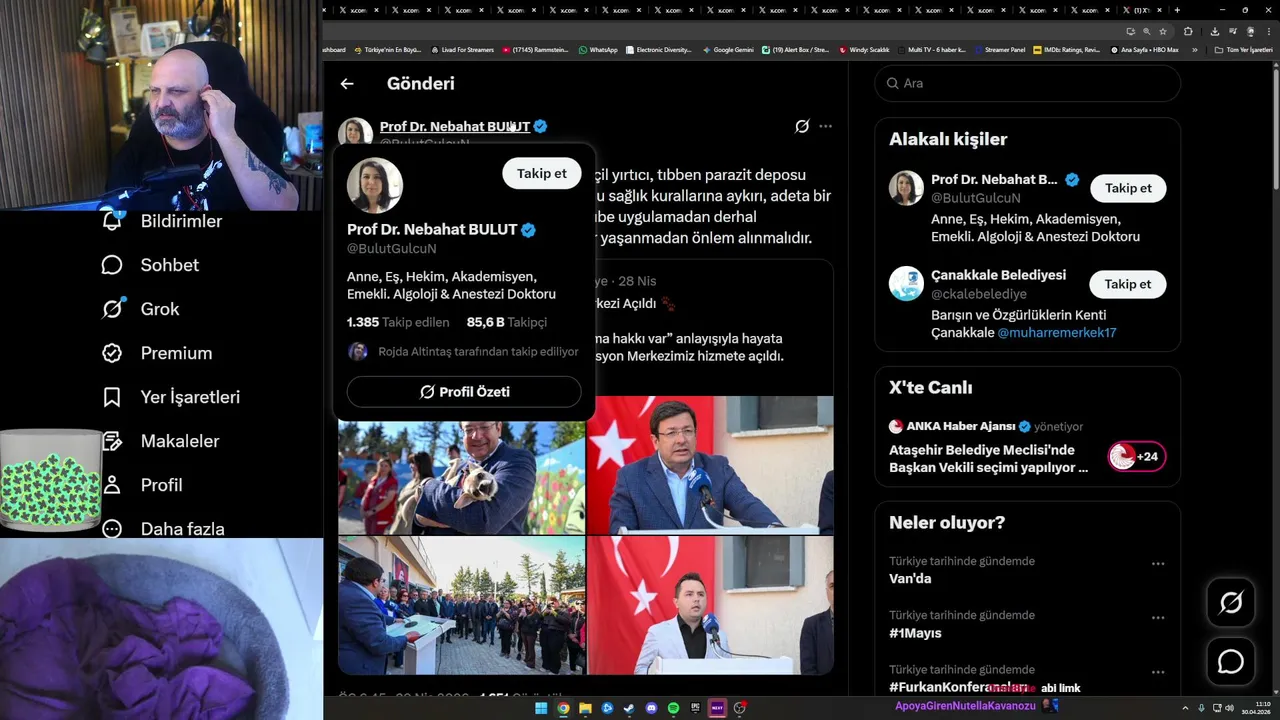Open Chrome's three-dot main menu
The width and height of the screenshot is (1280, 720).
coord(1269,31)
